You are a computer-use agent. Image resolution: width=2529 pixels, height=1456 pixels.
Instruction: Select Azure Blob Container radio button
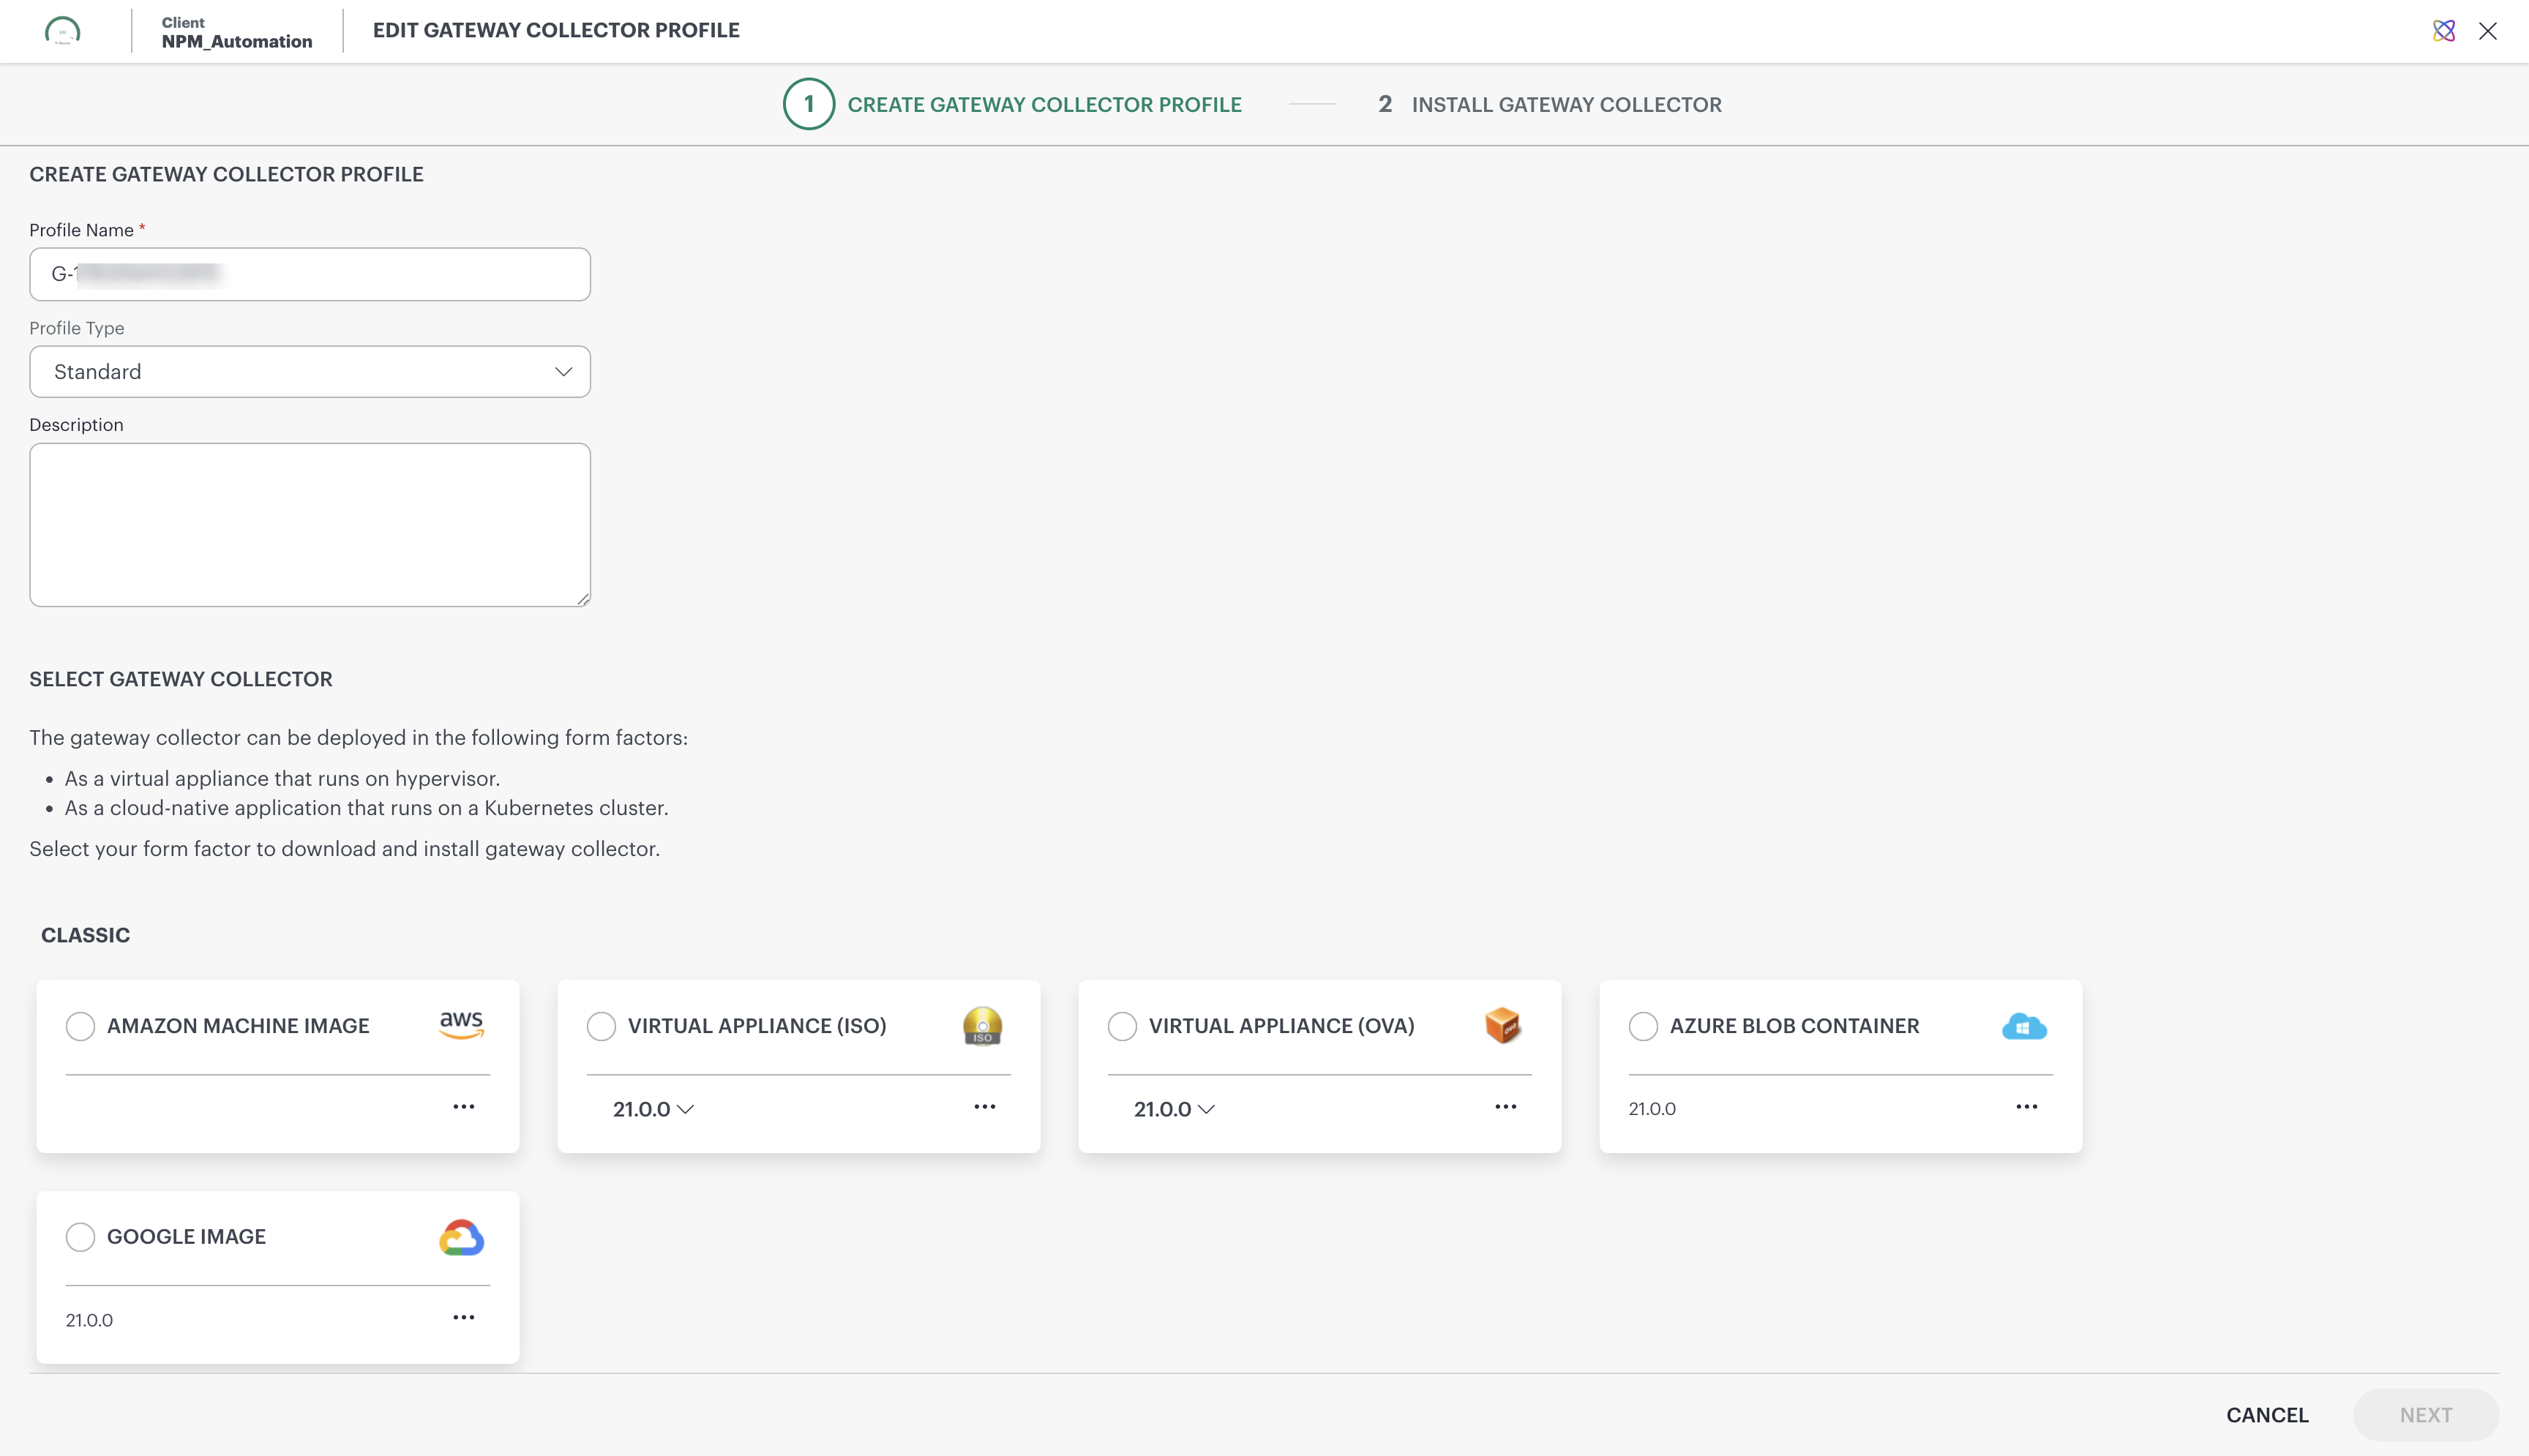click(1643, 1026)
